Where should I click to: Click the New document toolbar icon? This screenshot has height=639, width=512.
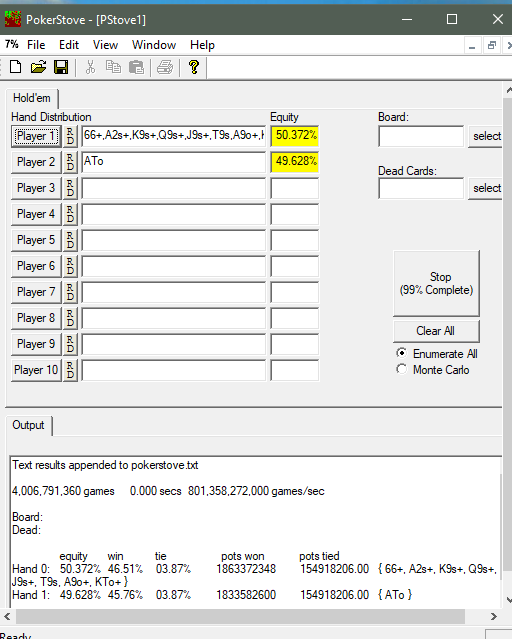point(15,66)
